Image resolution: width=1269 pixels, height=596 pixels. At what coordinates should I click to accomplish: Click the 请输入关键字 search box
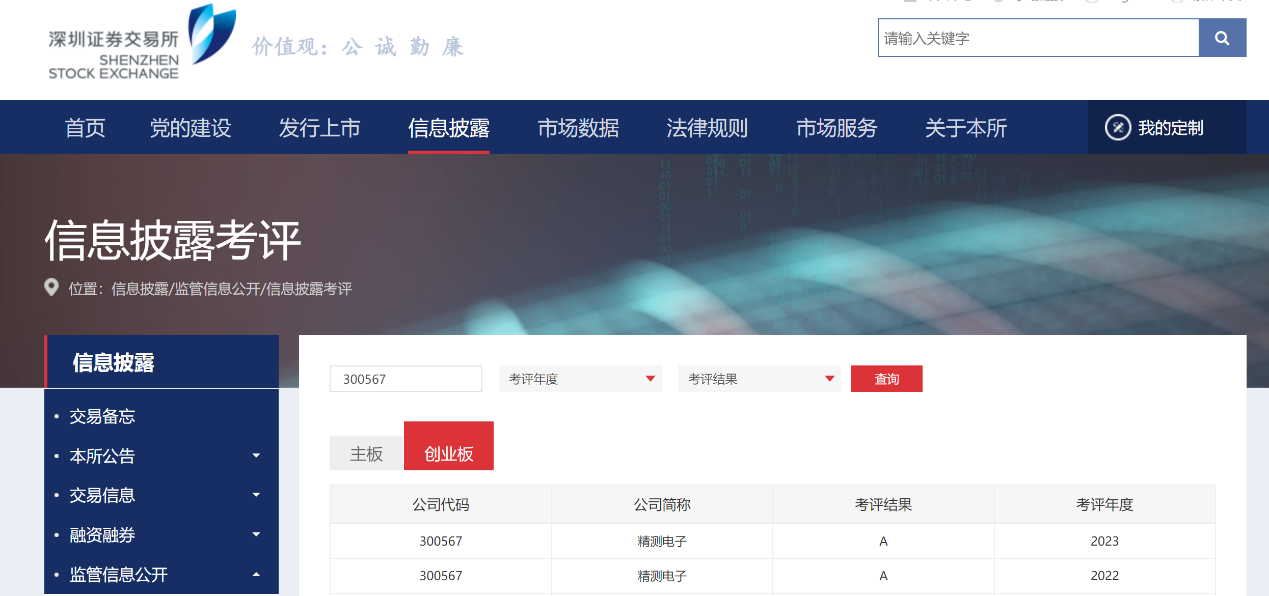[1038, 38]
